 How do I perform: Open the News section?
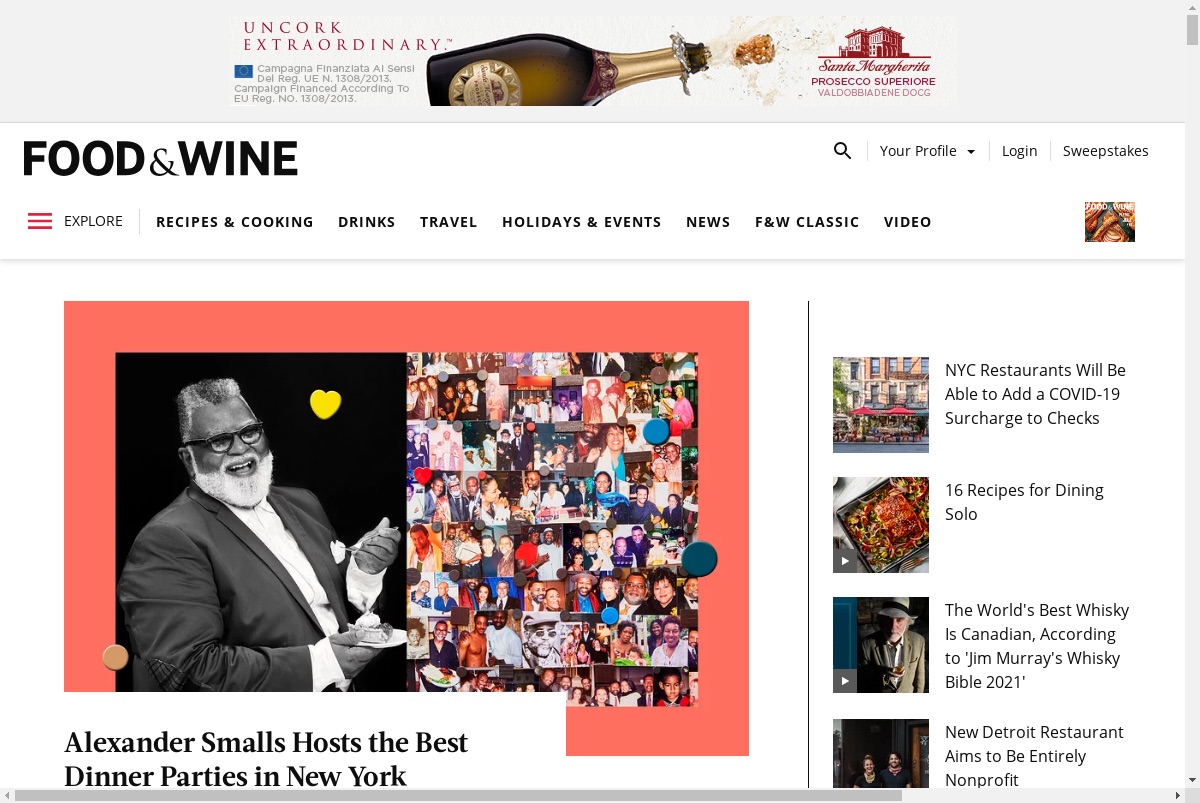[x=708, y=222]
